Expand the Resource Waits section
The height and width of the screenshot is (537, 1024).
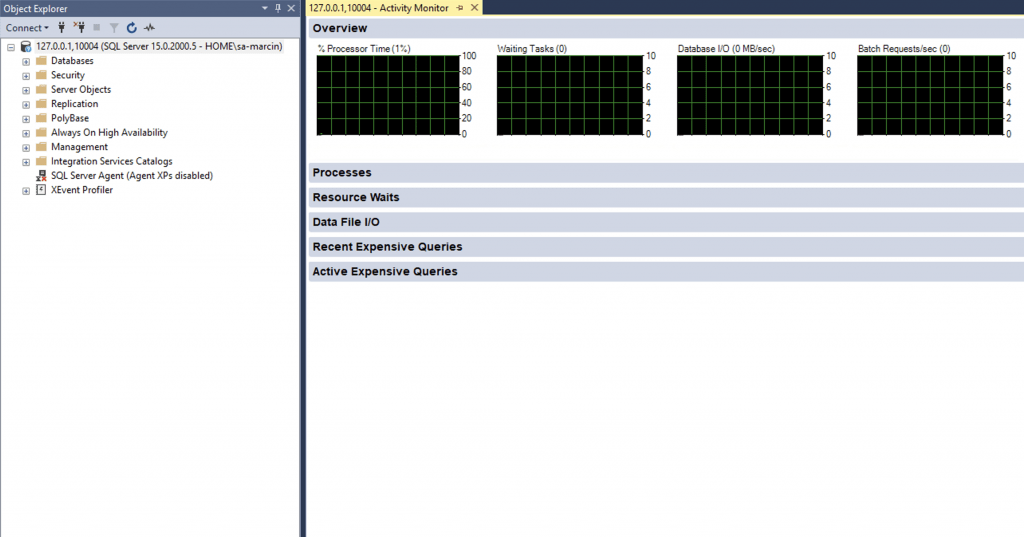(x=666, y=197)
